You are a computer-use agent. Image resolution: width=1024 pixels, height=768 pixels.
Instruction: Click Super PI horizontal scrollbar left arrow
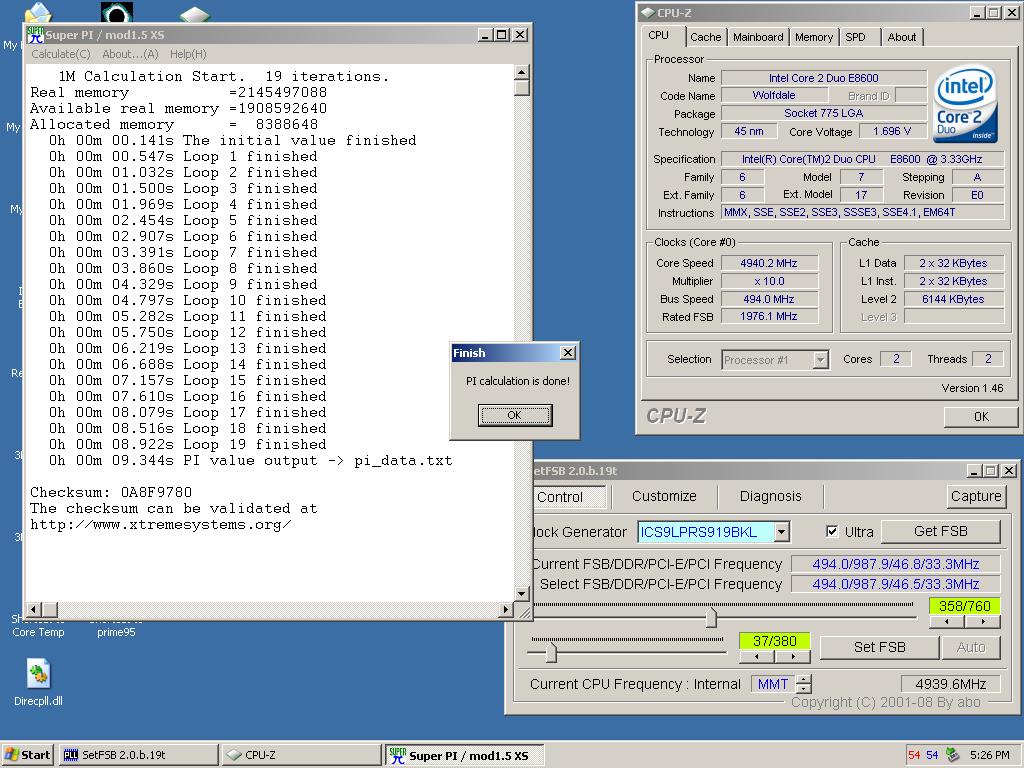[x=33, y=609]
